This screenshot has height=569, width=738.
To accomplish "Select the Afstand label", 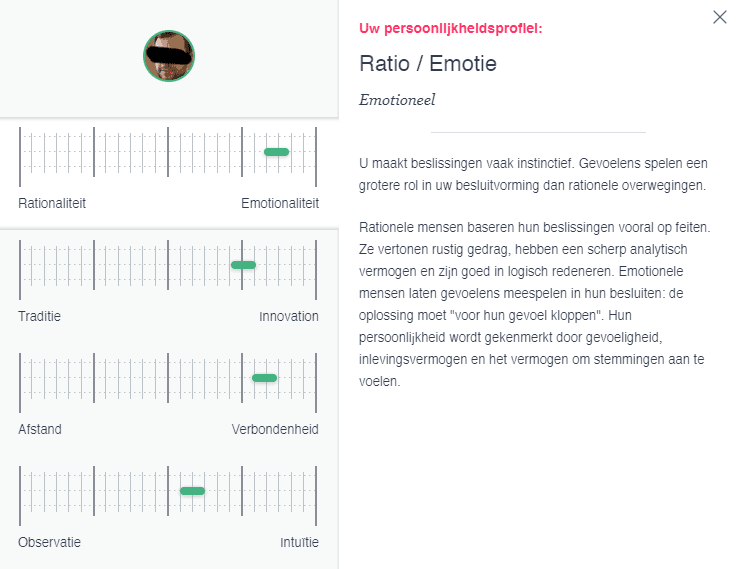I will 40,429.
